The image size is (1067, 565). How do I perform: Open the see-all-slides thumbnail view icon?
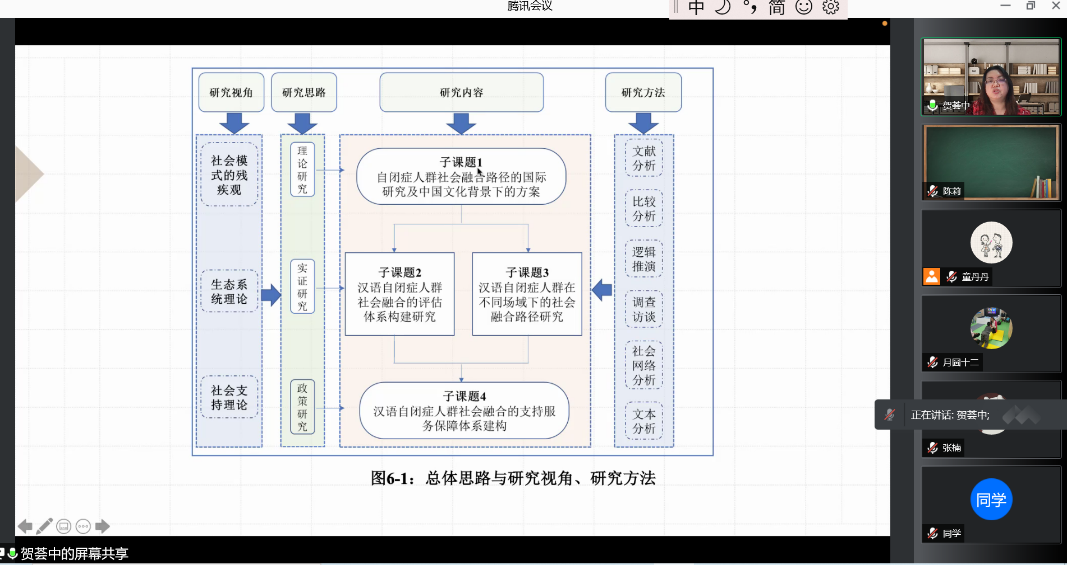(x=64, y=526)
